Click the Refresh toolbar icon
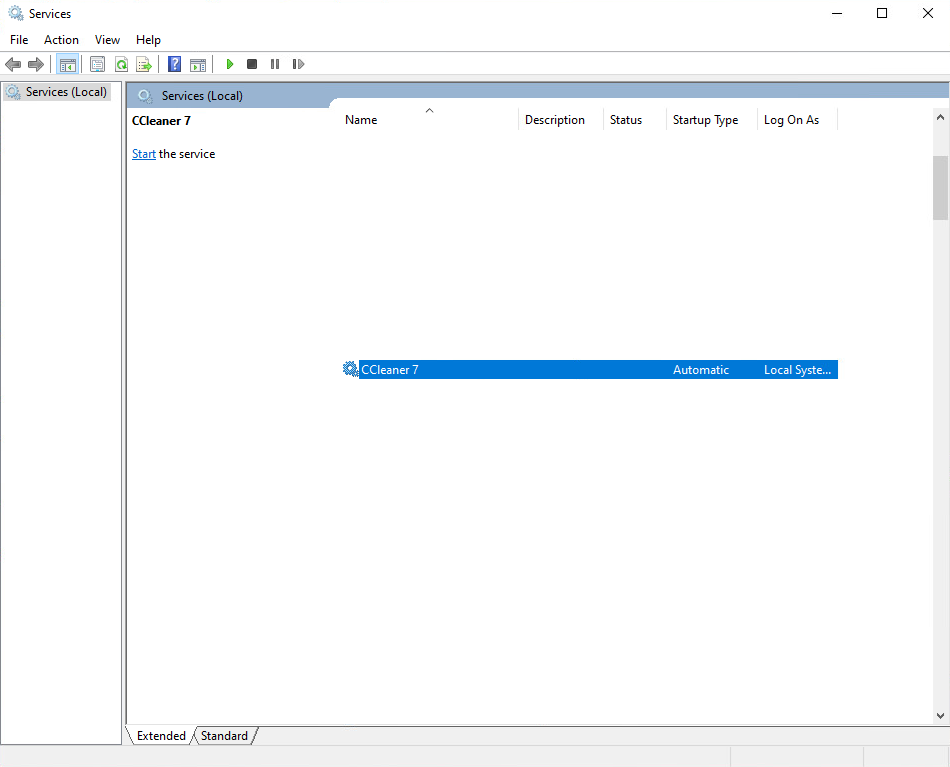Screen dimensions: 950x767 [x=121, y=64]
